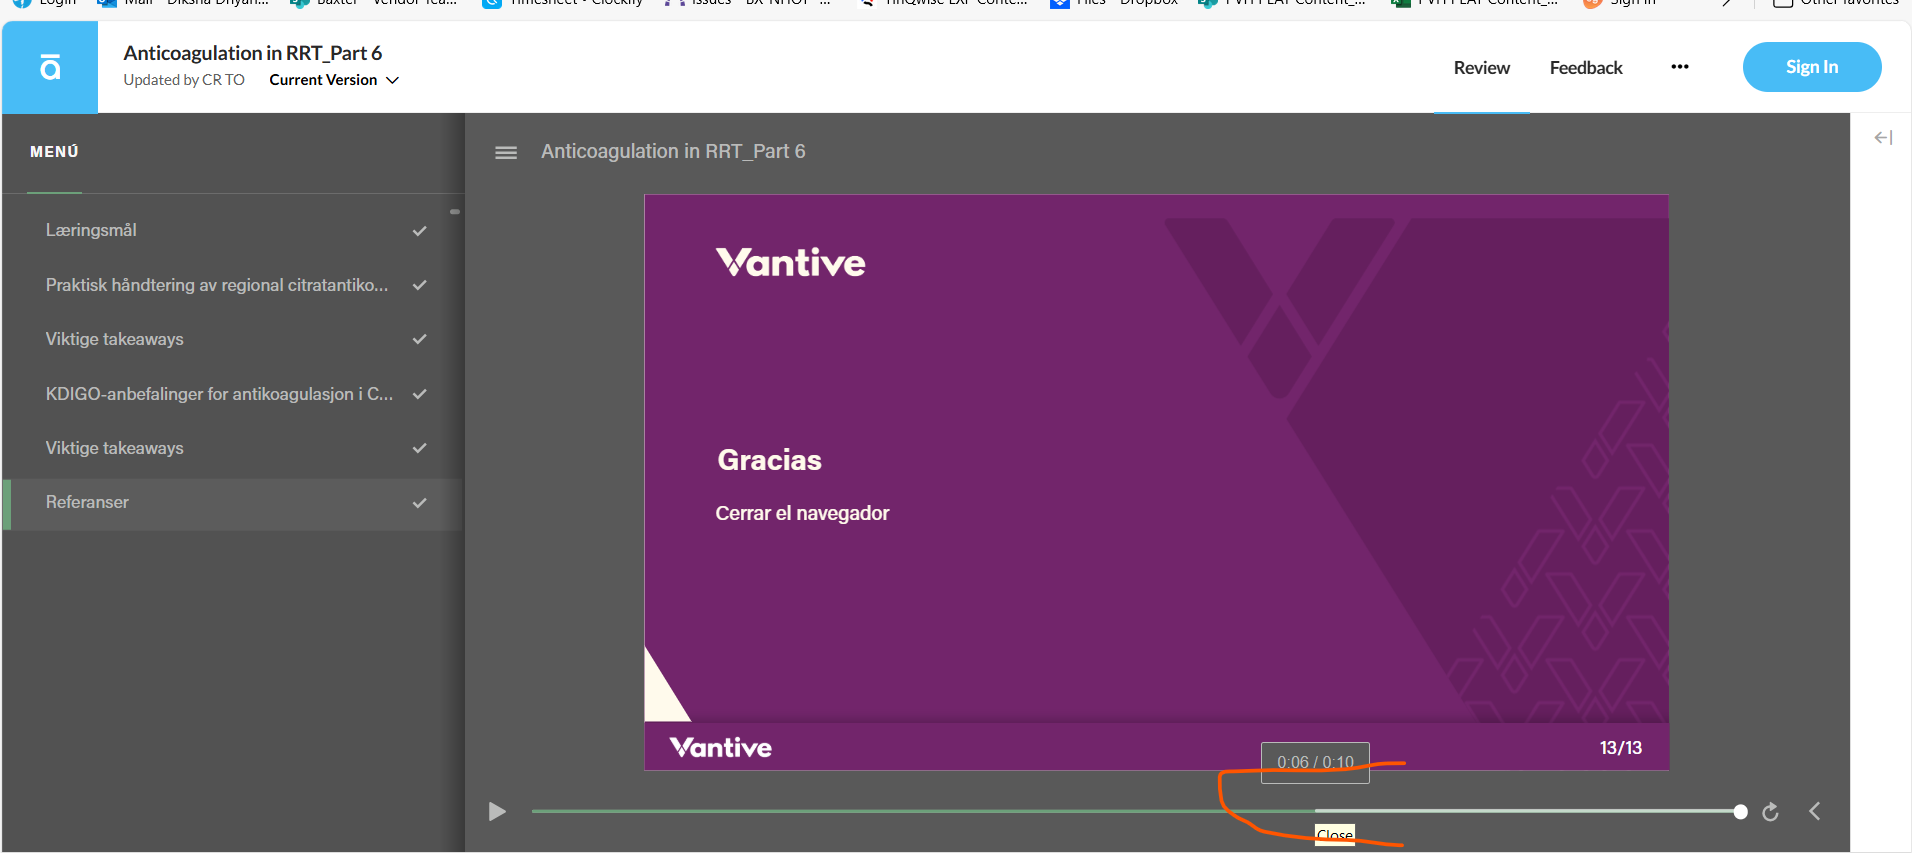Switch to the Review tab
The height and width of the screenshot is (853, 1912).
click(1481, 68)
